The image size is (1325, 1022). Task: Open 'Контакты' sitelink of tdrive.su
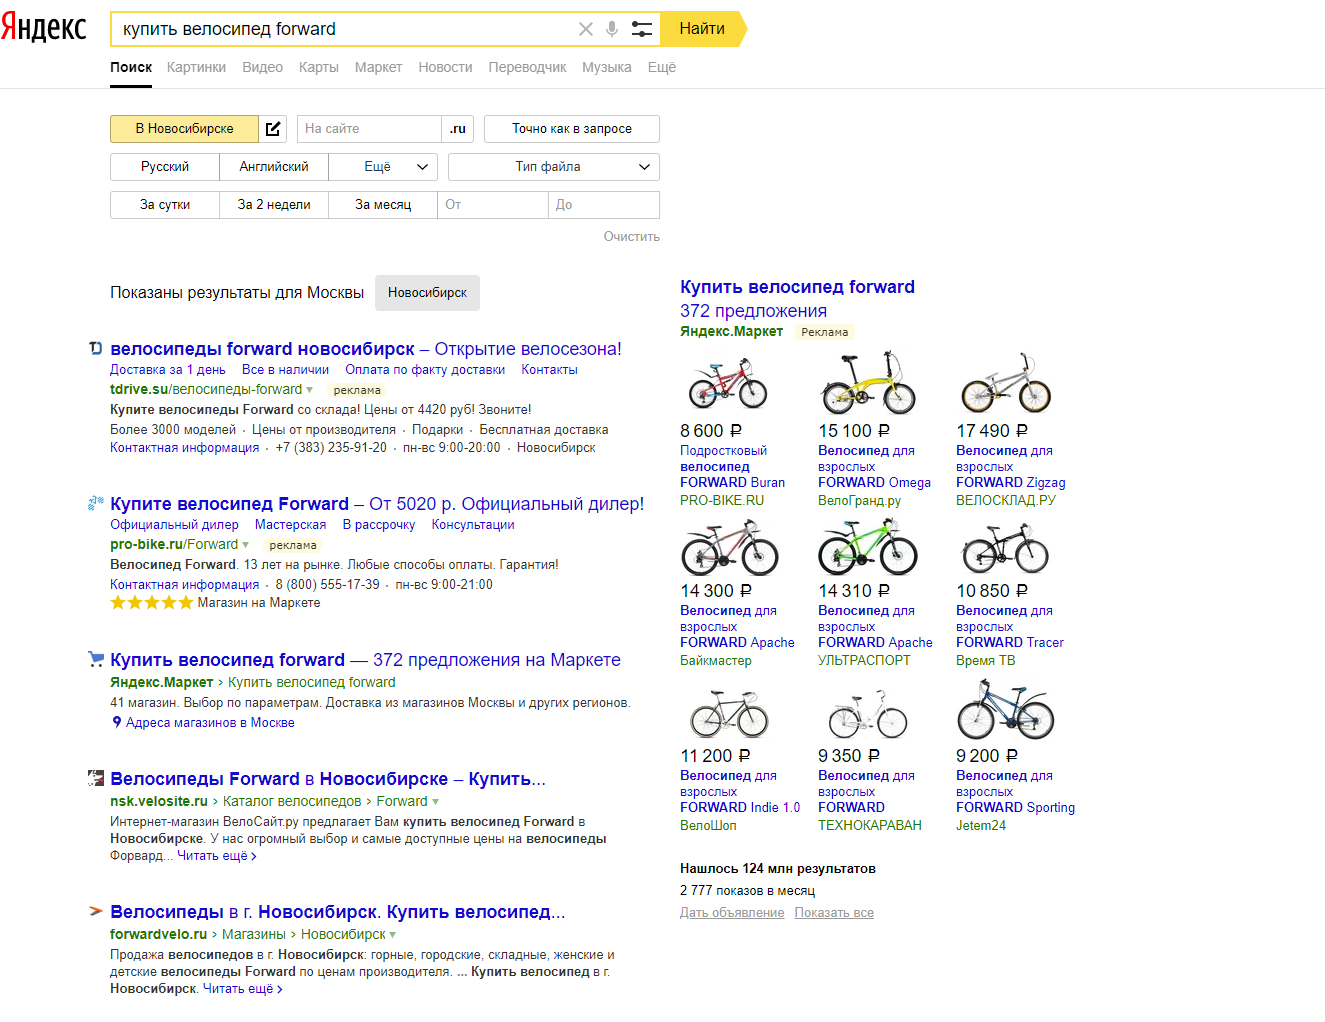[549, 370]
